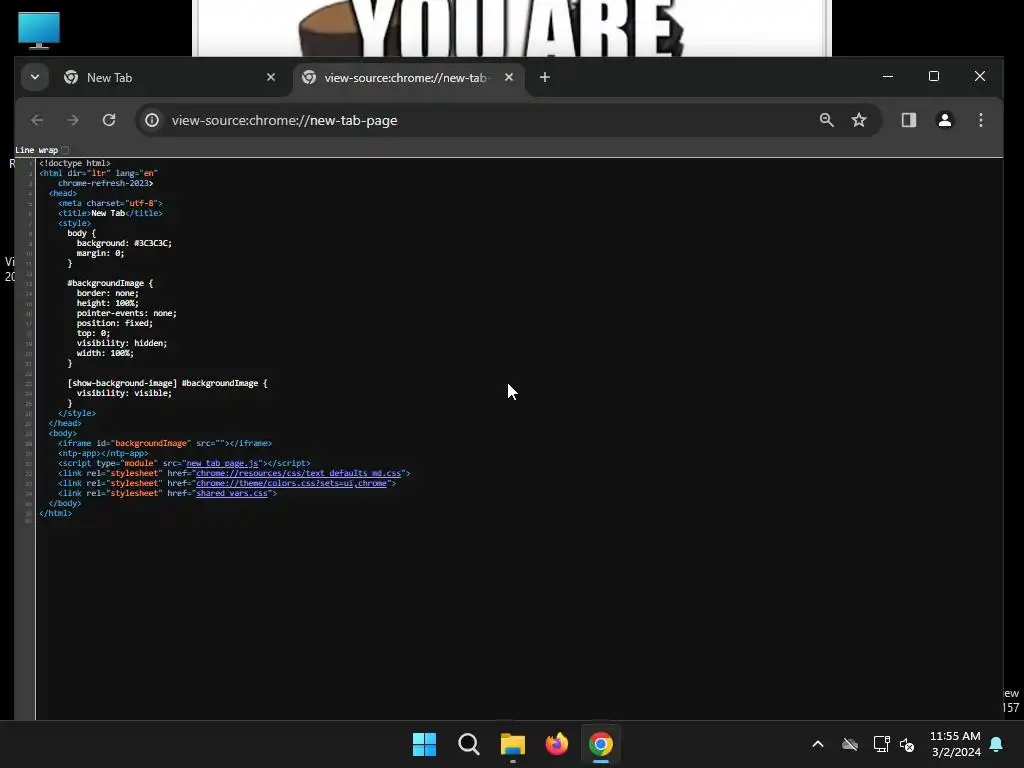Reload the current page
Screen dimensions: 1024x768
109,120
